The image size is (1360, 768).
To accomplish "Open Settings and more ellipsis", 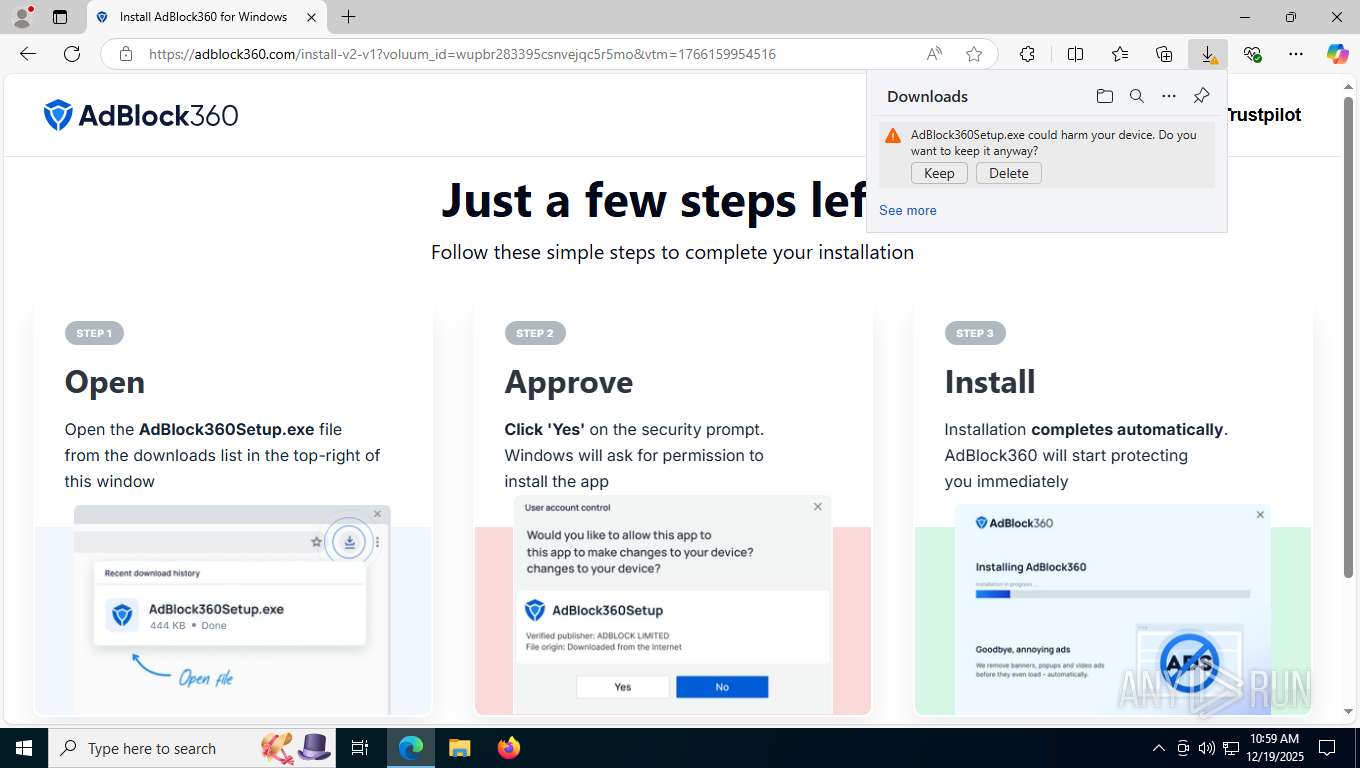I will [1296, 54].
